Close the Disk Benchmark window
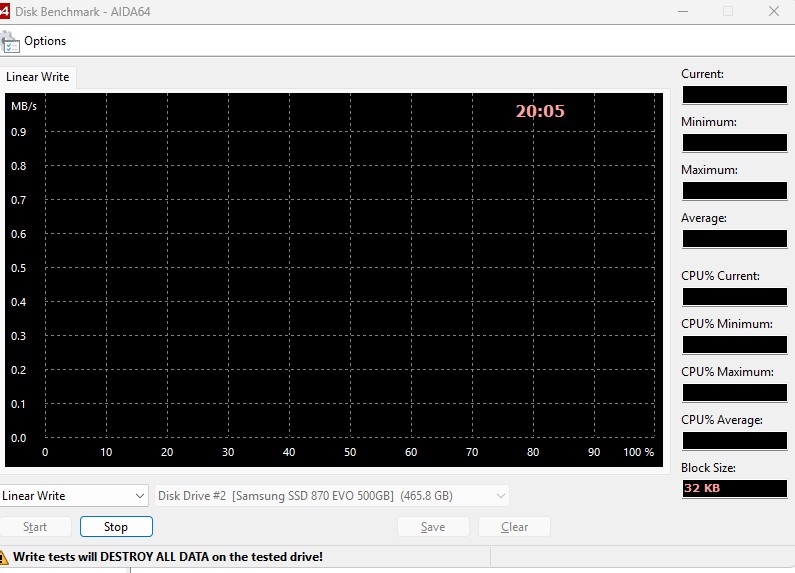795x573 pixels. [x=774, y=11]
